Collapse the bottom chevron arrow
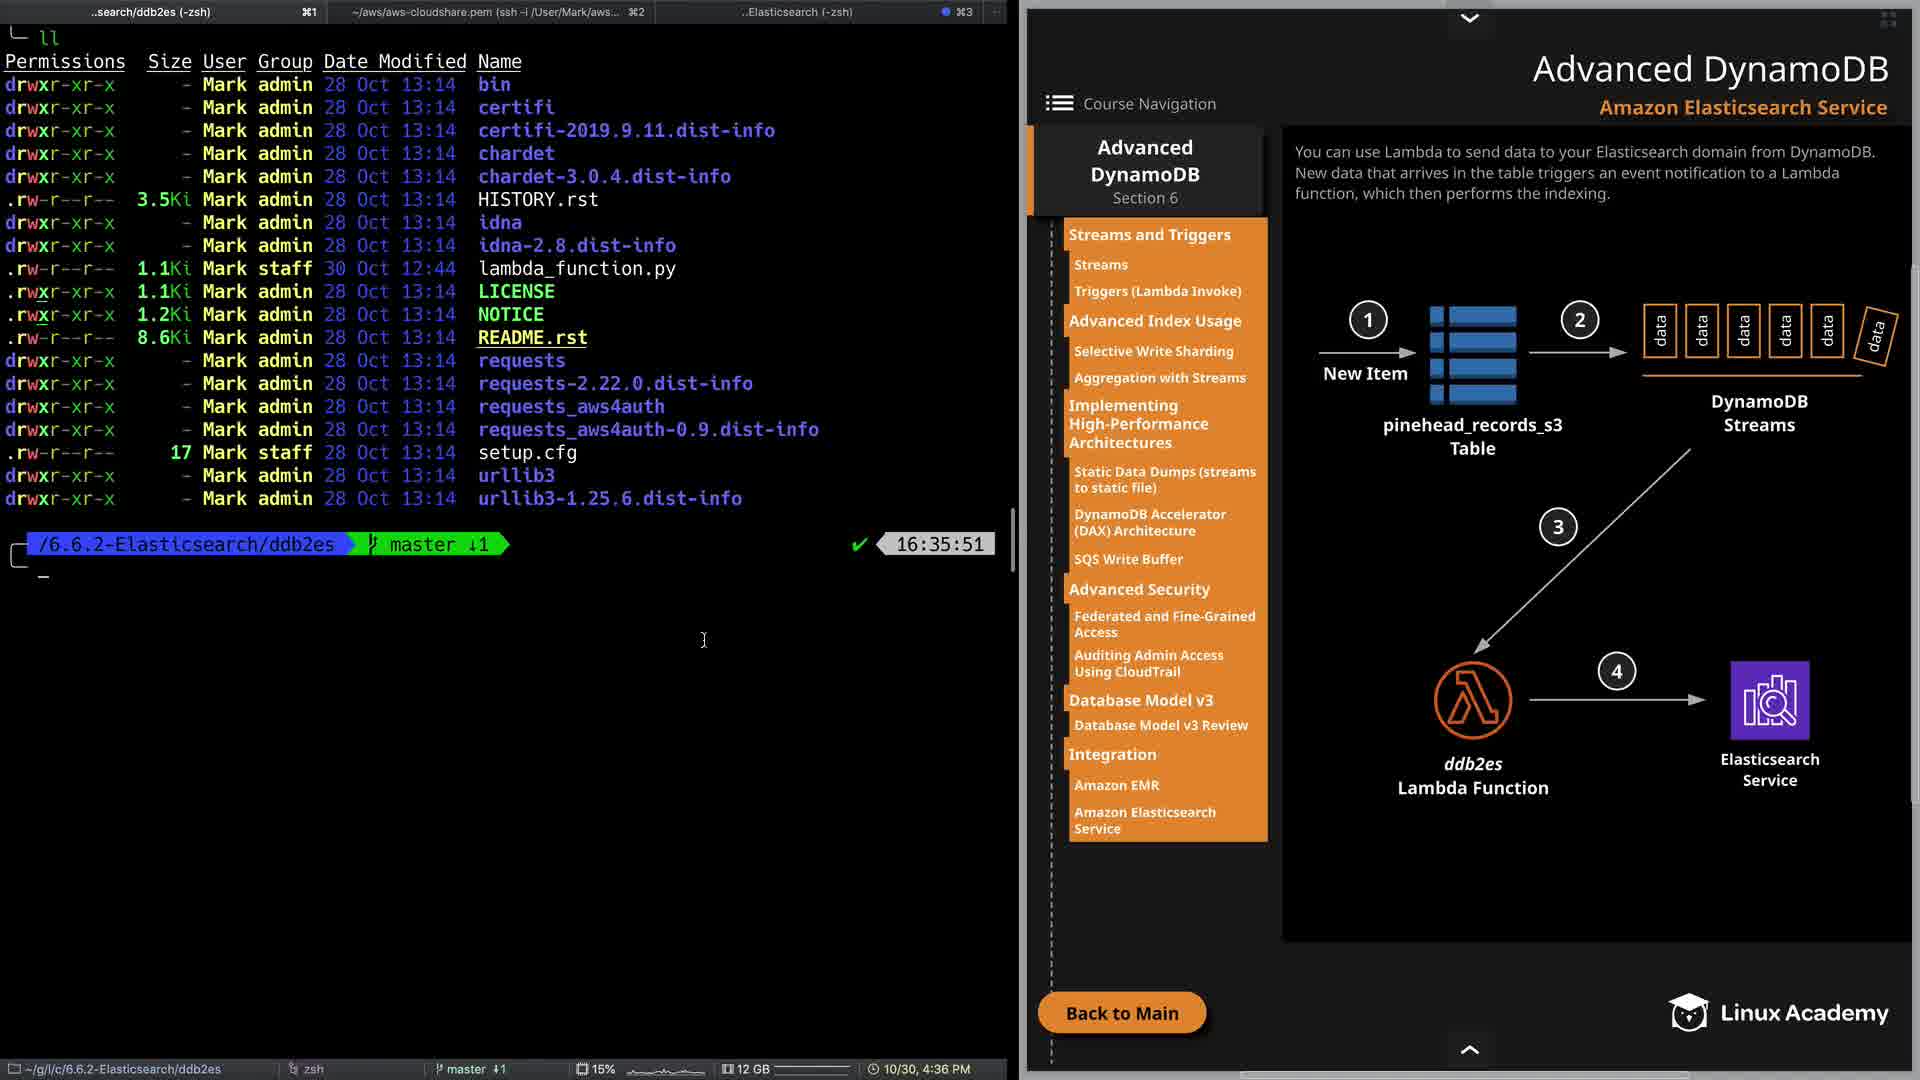Image resolution: width=1920 pixels, height=1080 pixels. pyautogui.click(x=1469, y=1049)
